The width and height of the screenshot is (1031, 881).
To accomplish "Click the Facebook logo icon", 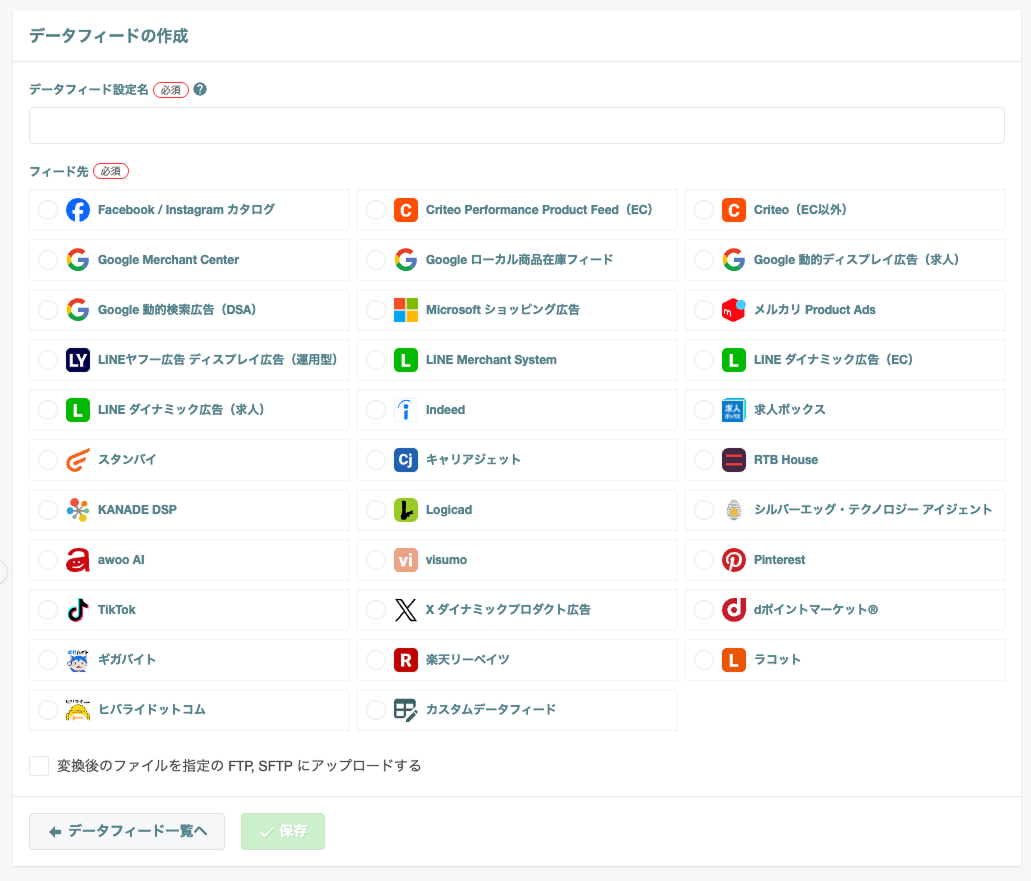I will [x=78, y=210].
